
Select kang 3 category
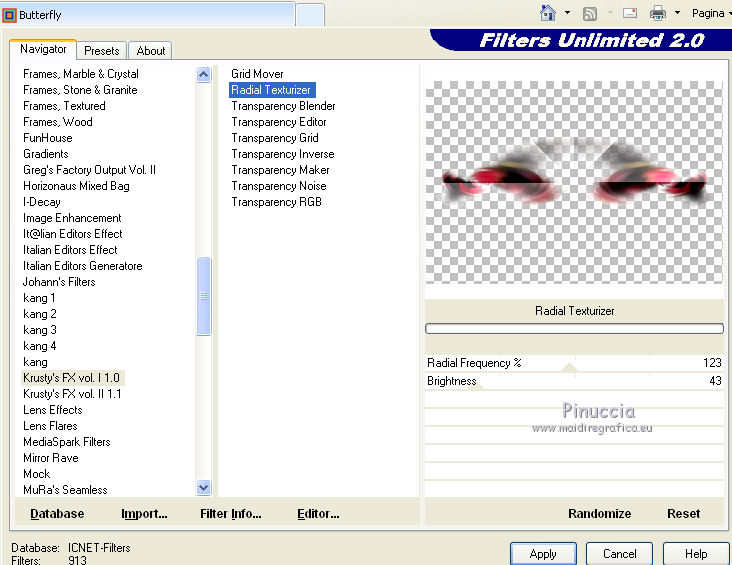pos(40,330)
